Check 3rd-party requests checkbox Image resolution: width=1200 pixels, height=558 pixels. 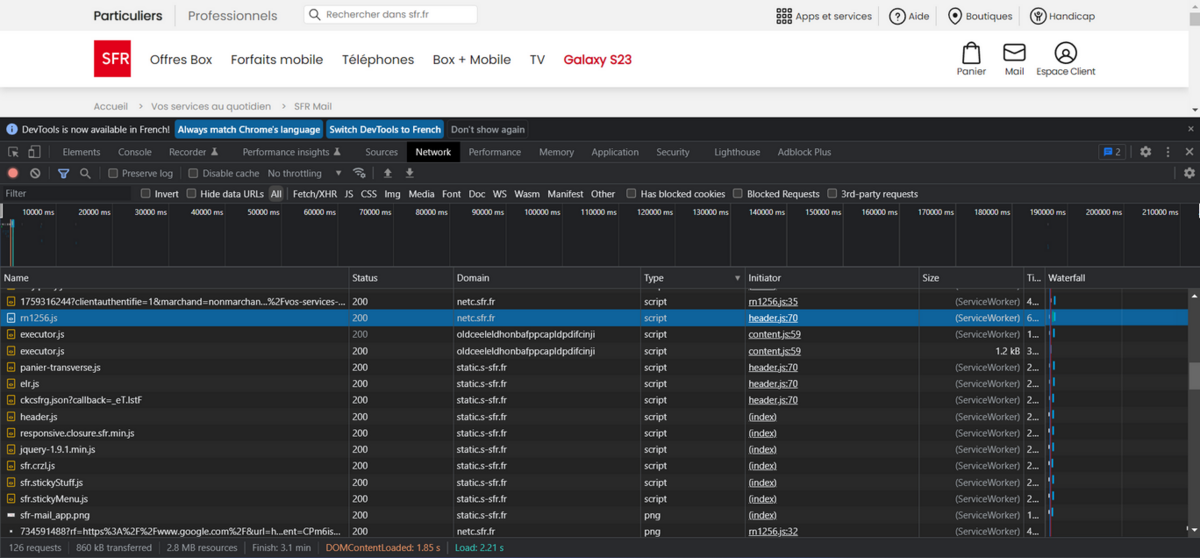click(x=832, y=194)
